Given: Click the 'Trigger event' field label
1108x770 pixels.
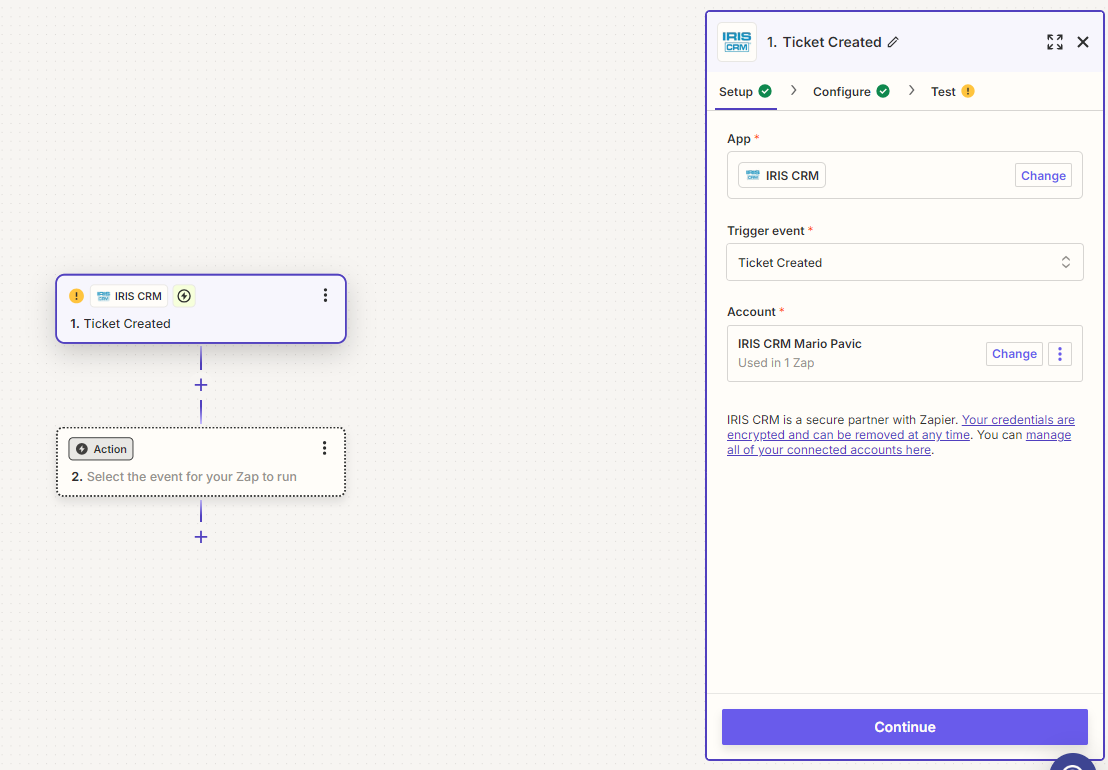Looking at the screenshot, I should click(765, 231).
